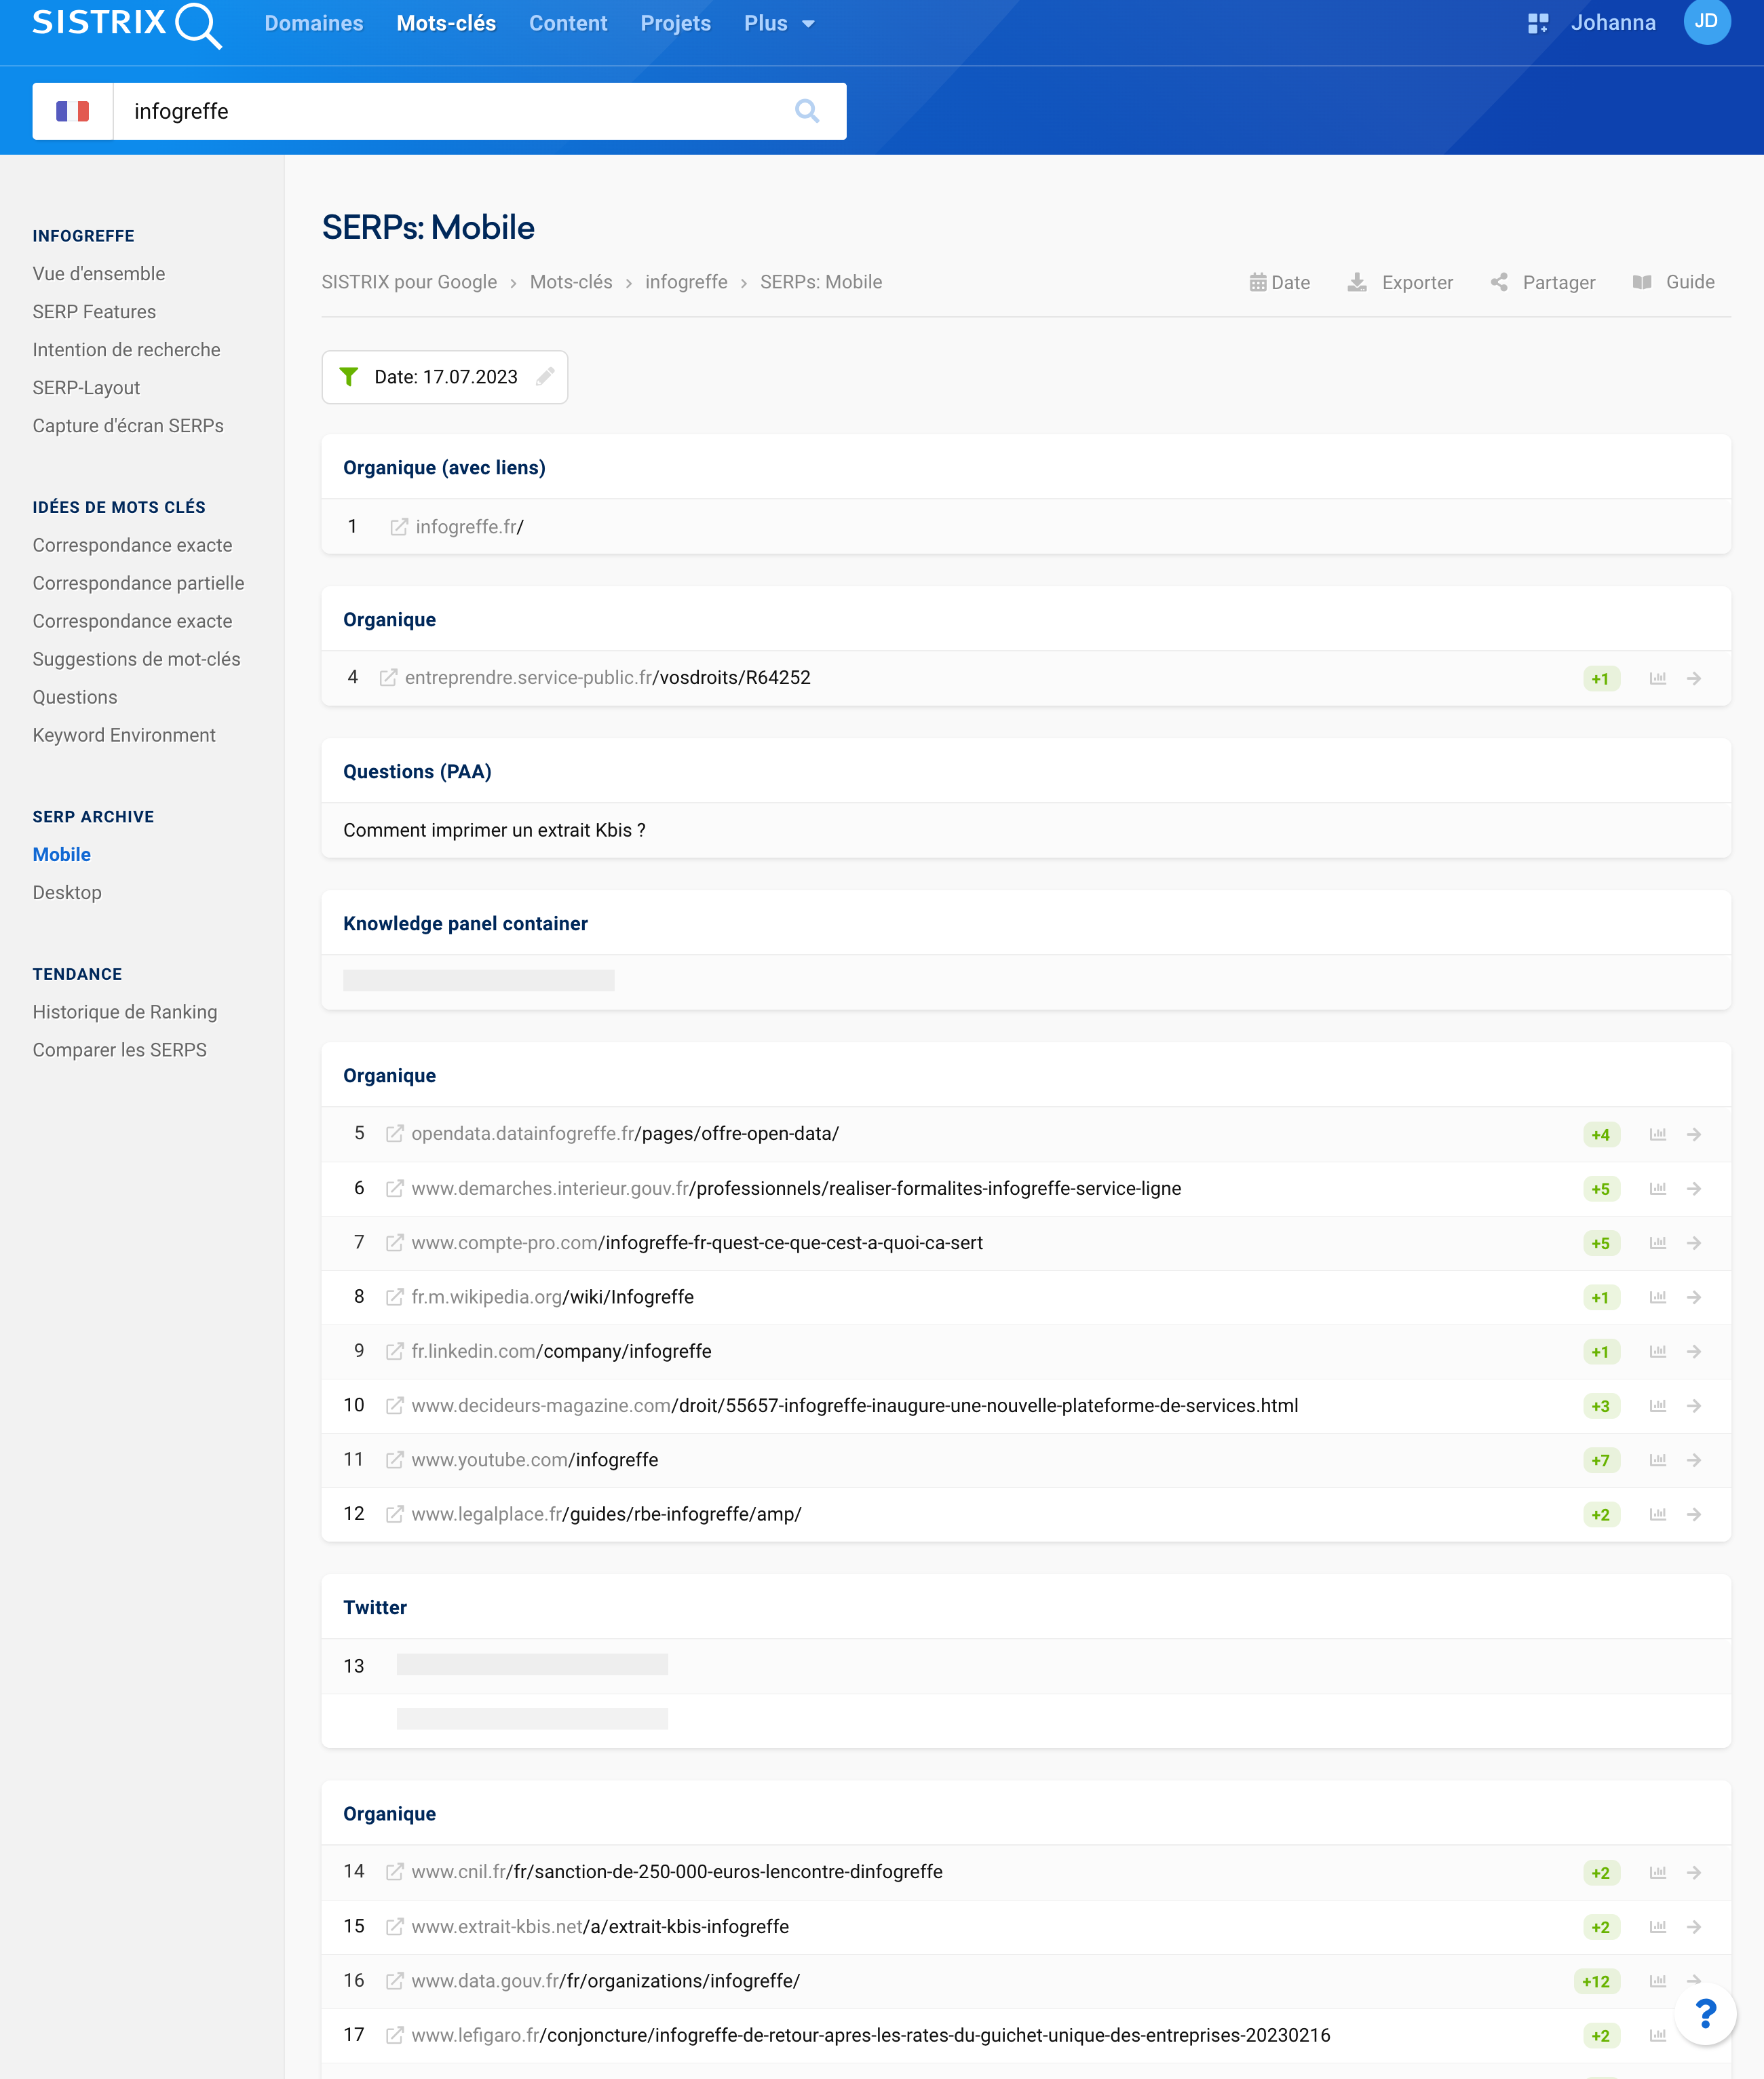The image size is (1764, 2079).
Task: Click SISTRIX pour Google breadcrumb
Action: (x=409, y=283)
